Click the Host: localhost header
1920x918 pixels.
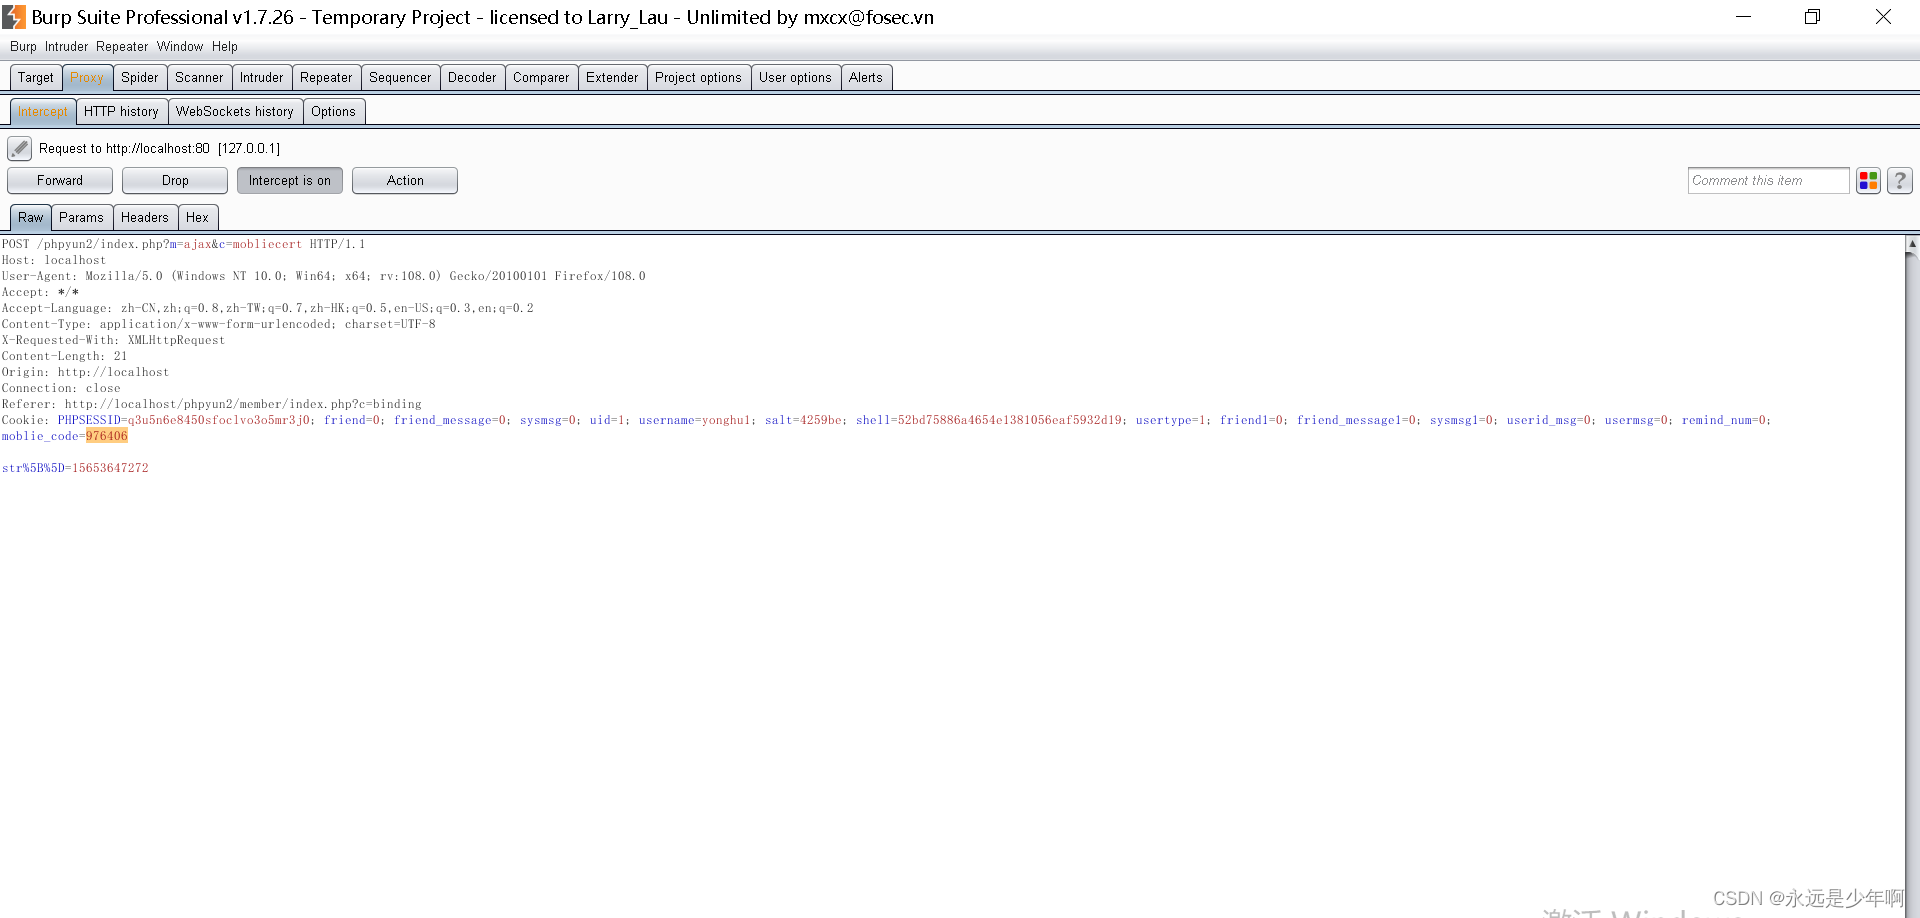click(53, 260)
